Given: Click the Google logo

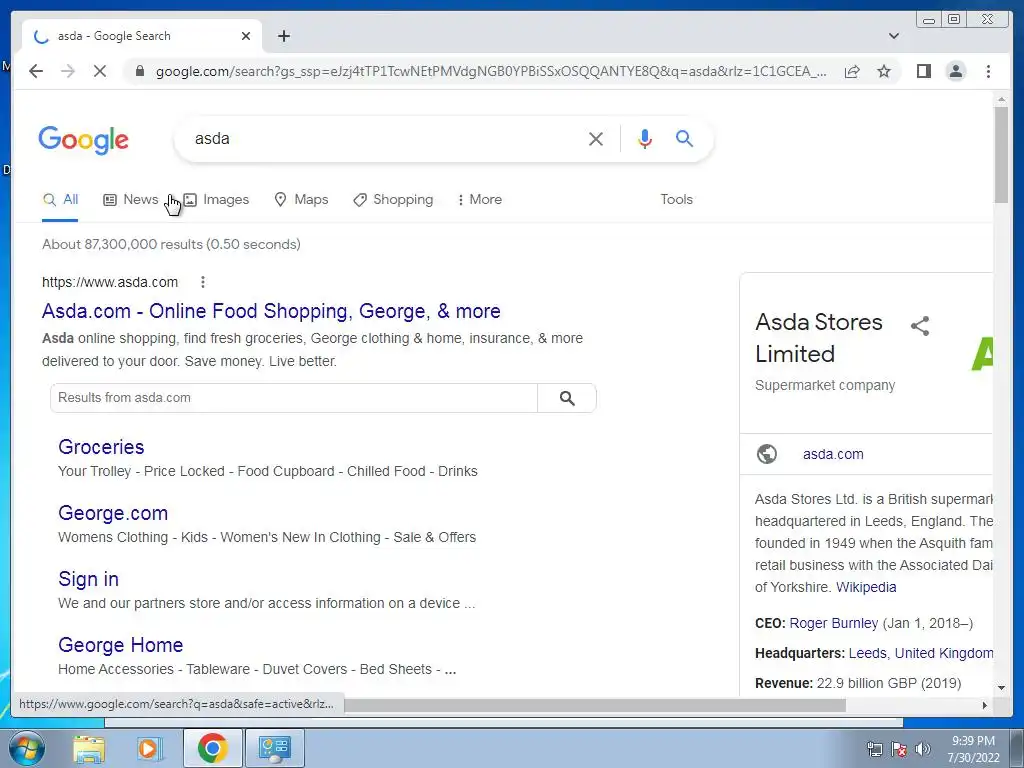Looking at the screenshot, I should (x=84, y=140).
